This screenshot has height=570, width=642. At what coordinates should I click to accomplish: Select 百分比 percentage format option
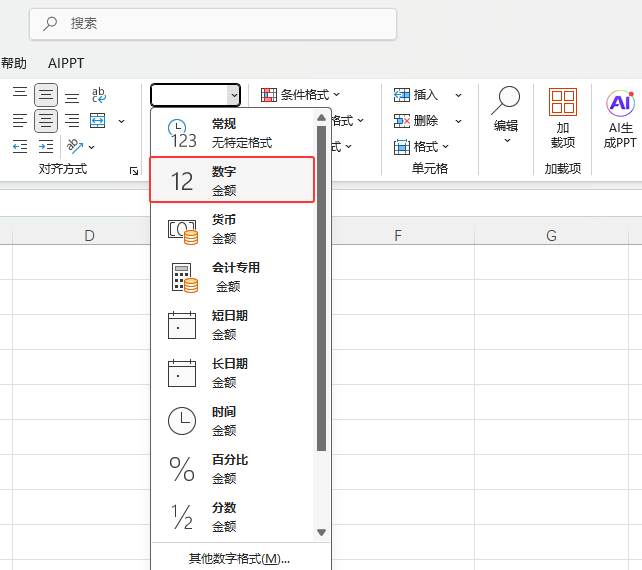(x=232, y=469)
